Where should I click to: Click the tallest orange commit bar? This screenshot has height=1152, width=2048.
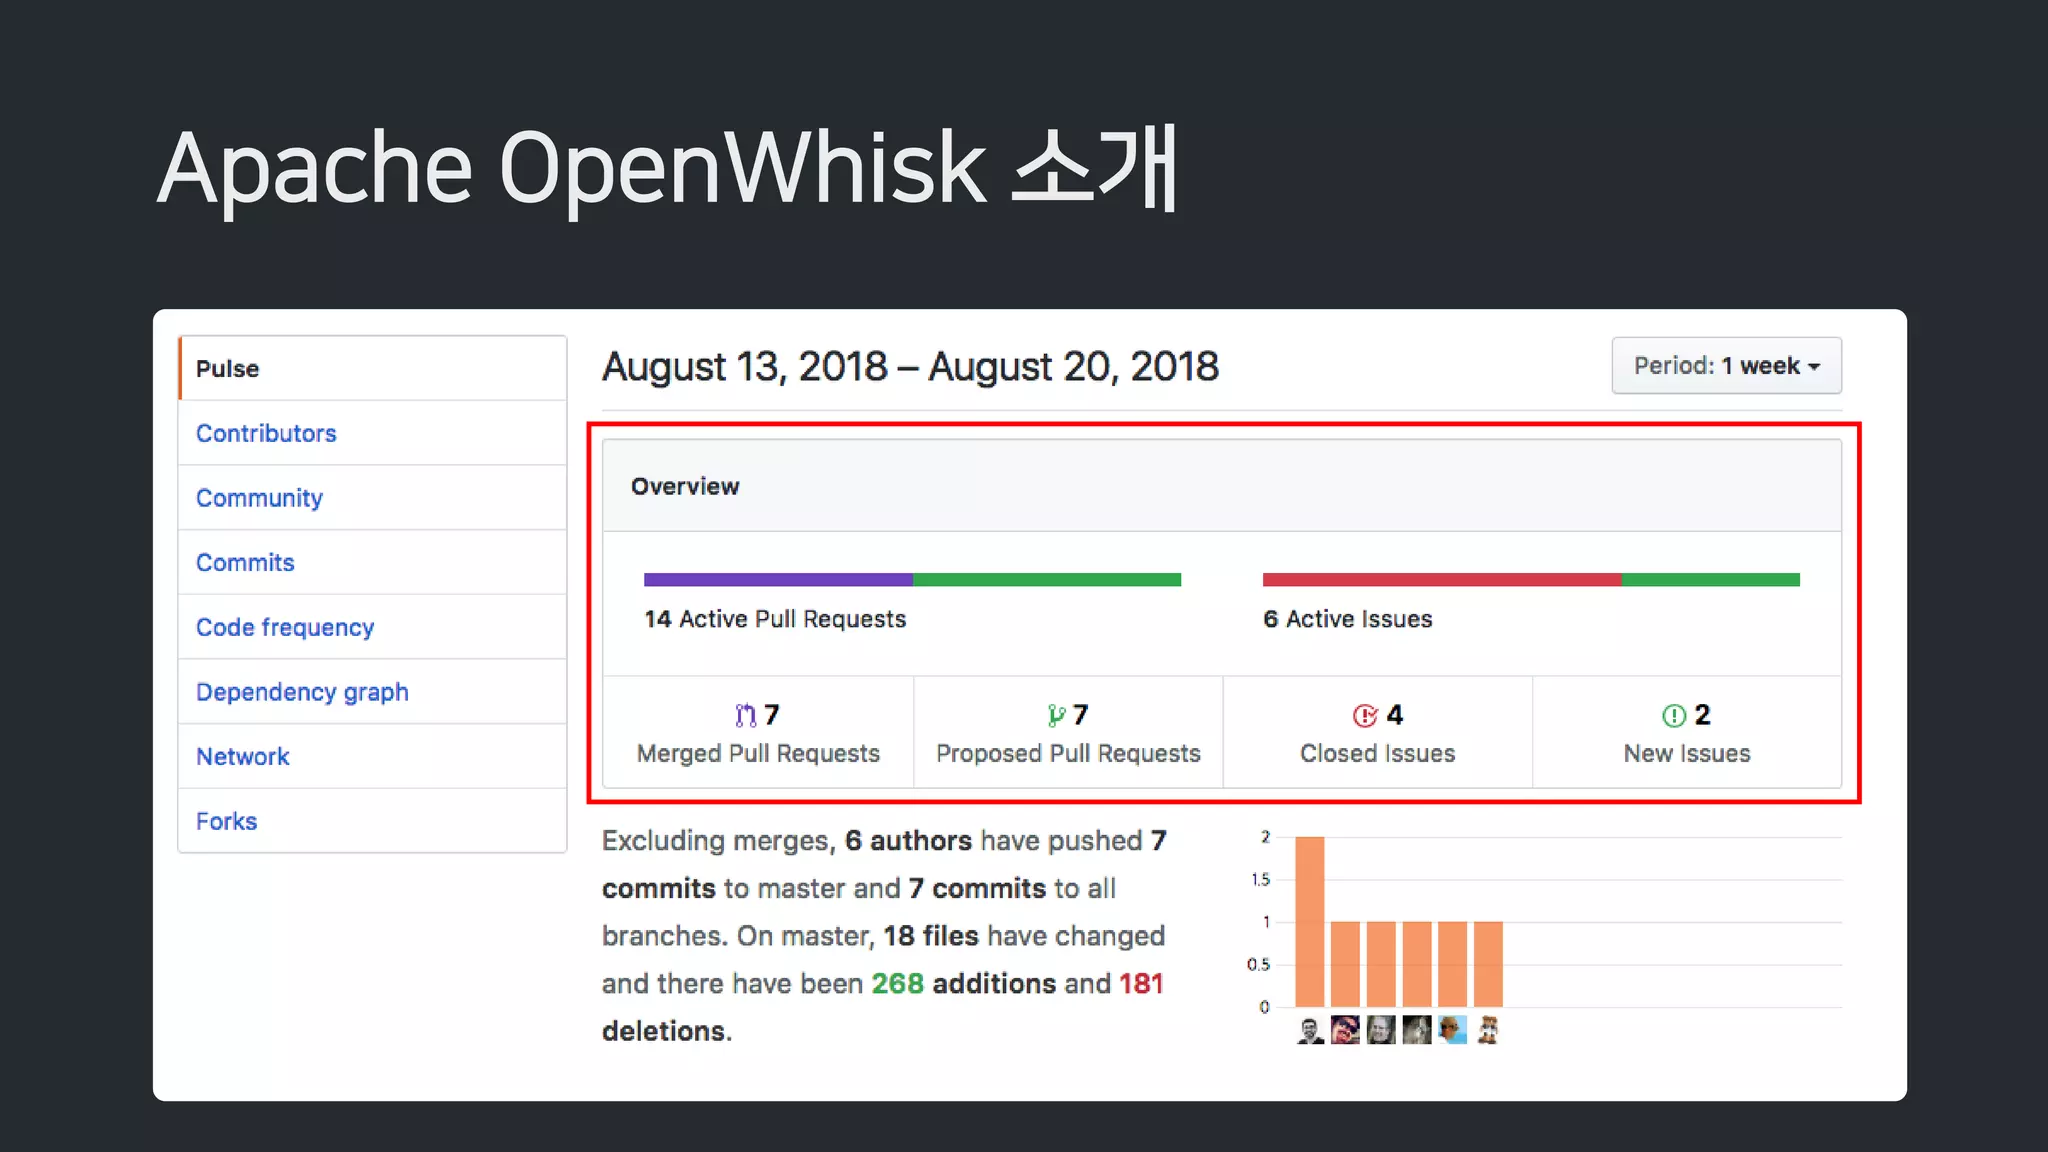pyautogui.click(x=1309, y=921)
